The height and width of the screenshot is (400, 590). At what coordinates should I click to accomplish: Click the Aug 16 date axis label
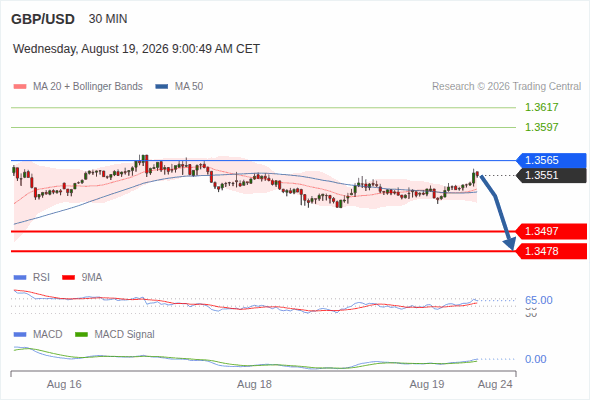point(64,385)
